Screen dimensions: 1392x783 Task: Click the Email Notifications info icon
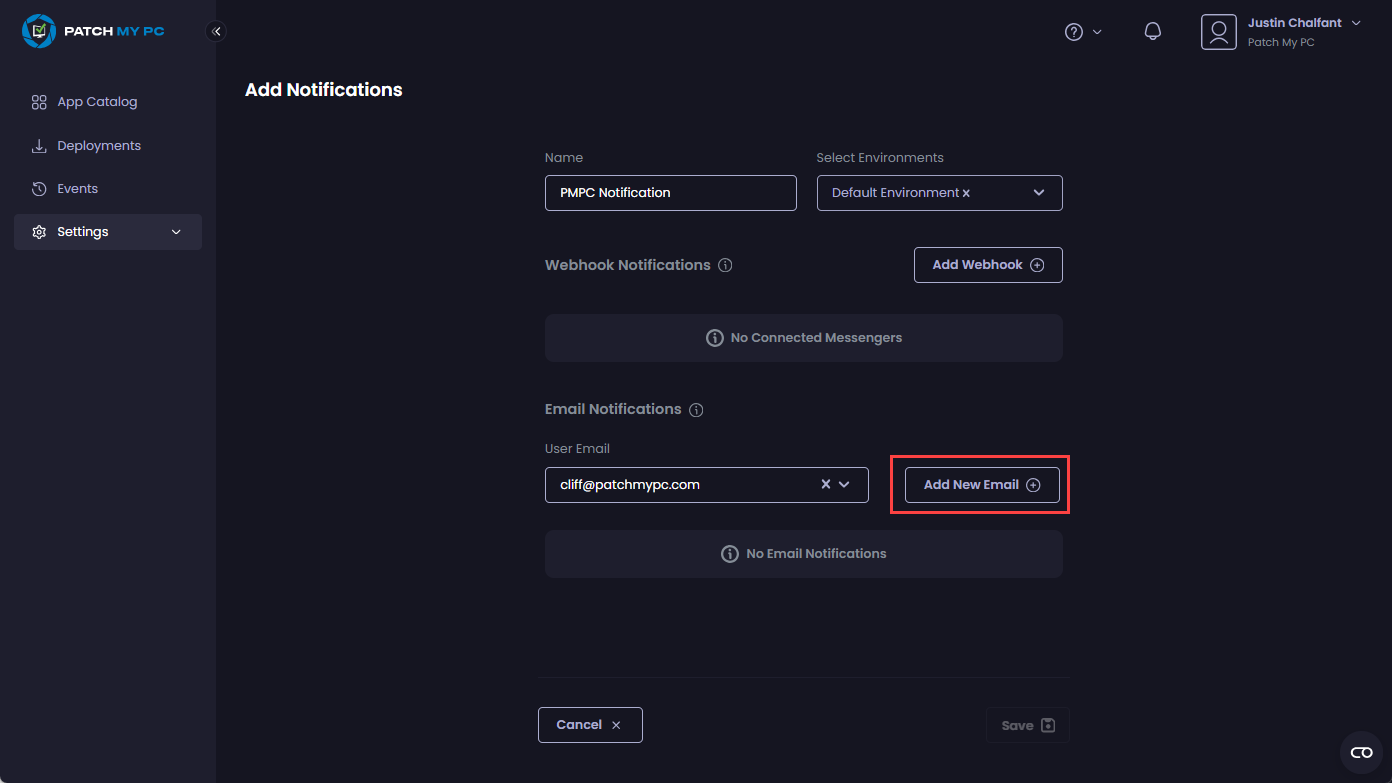pos(696,410)
